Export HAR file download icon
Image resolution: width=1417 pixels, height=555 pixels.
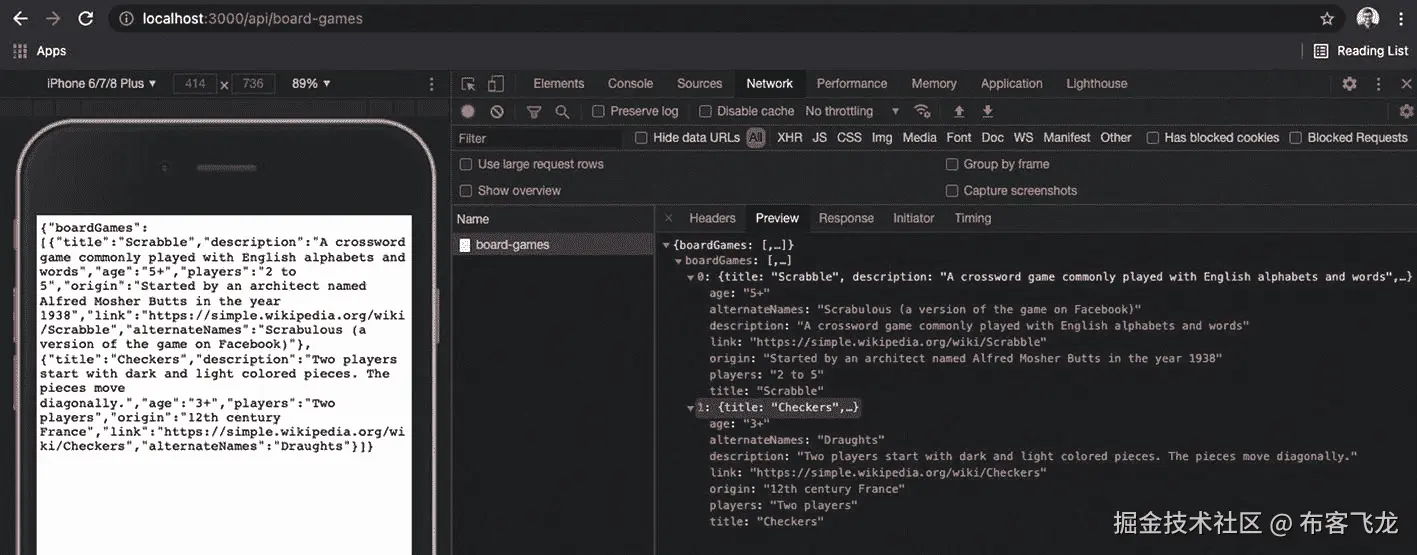tap(987, 111)
